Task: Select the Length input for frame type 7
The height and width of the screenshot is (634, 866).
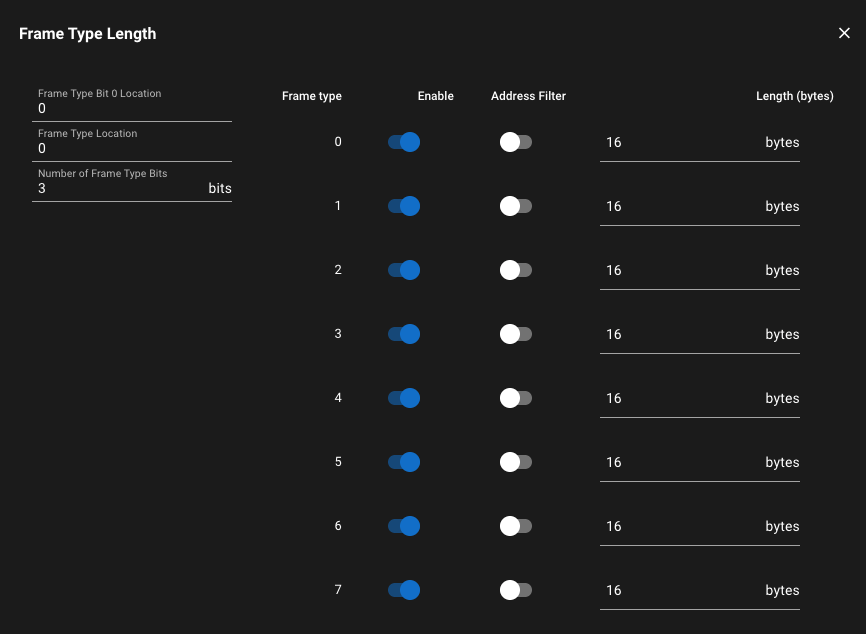Action: coord(680,590)
